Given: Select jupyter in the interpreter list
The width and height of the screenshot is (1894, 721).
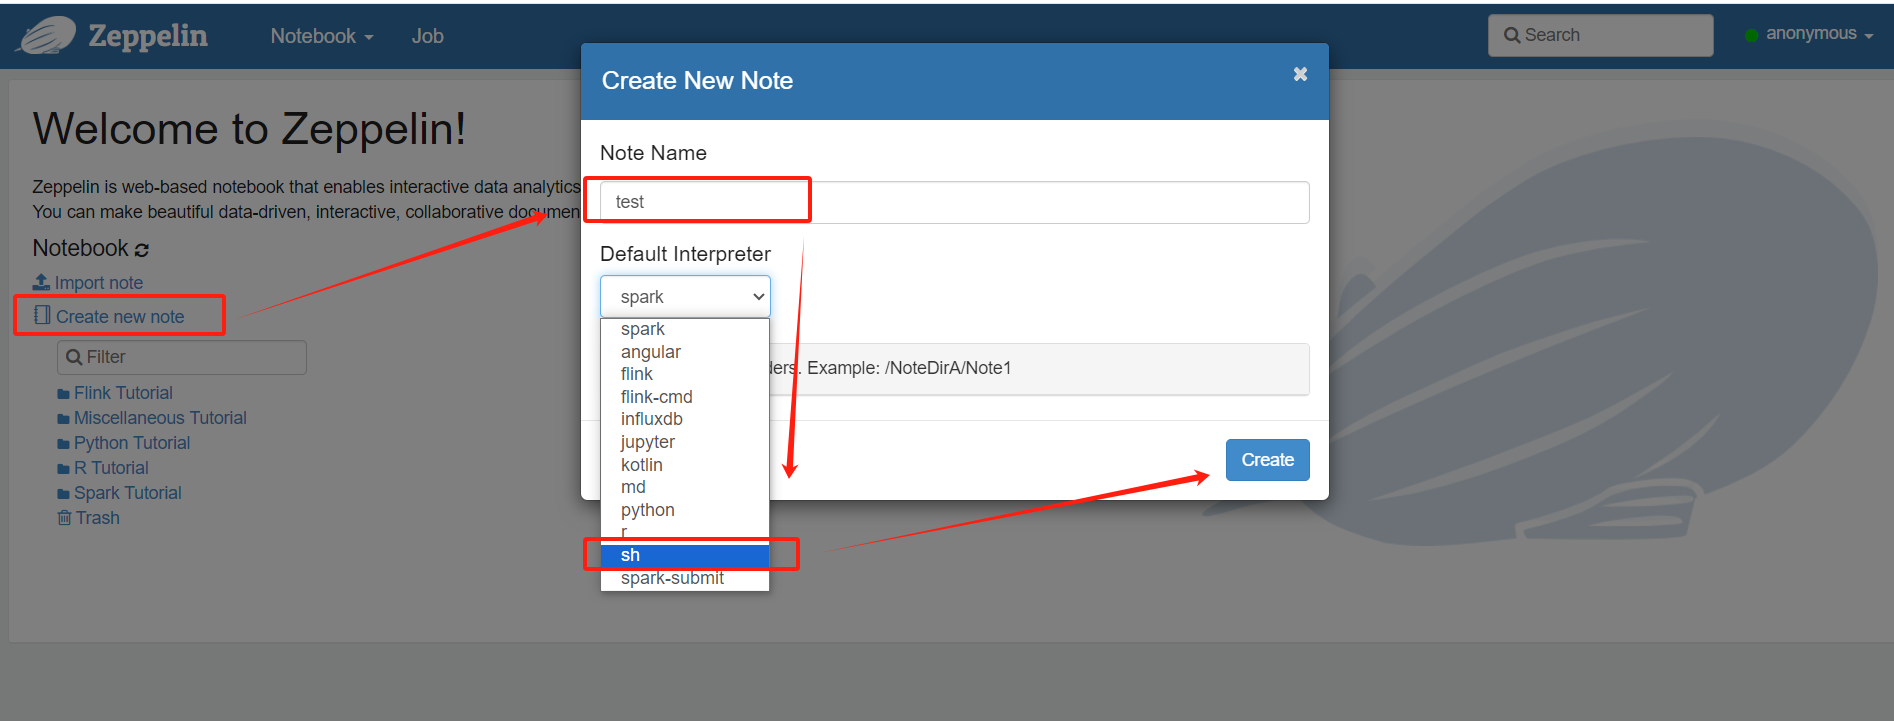Looking at the screenshot, I should point(685,442).
